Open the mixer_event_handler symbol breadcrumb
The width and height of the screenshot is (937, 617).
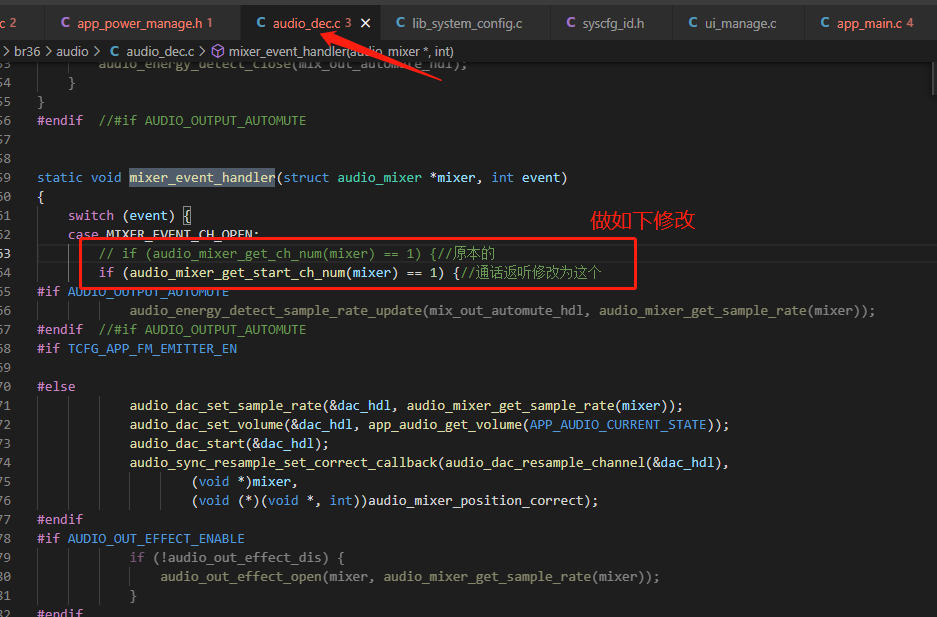coord(333,51)
